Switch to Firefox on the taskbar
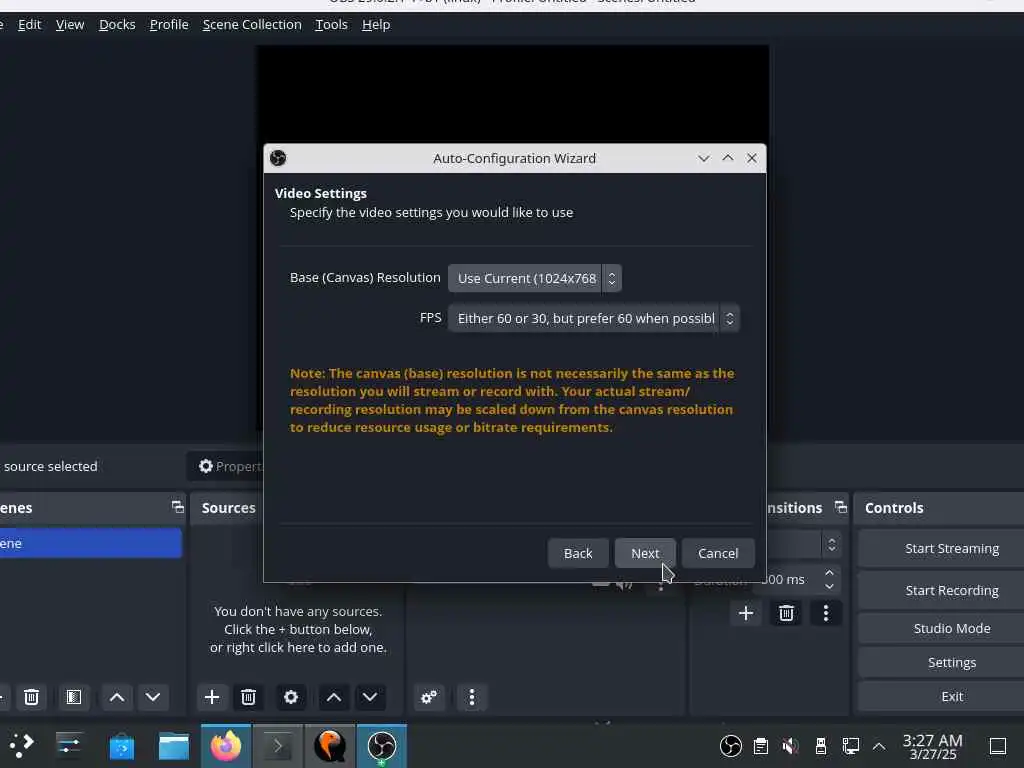The image size is (1024, 768). coord(225,746)
